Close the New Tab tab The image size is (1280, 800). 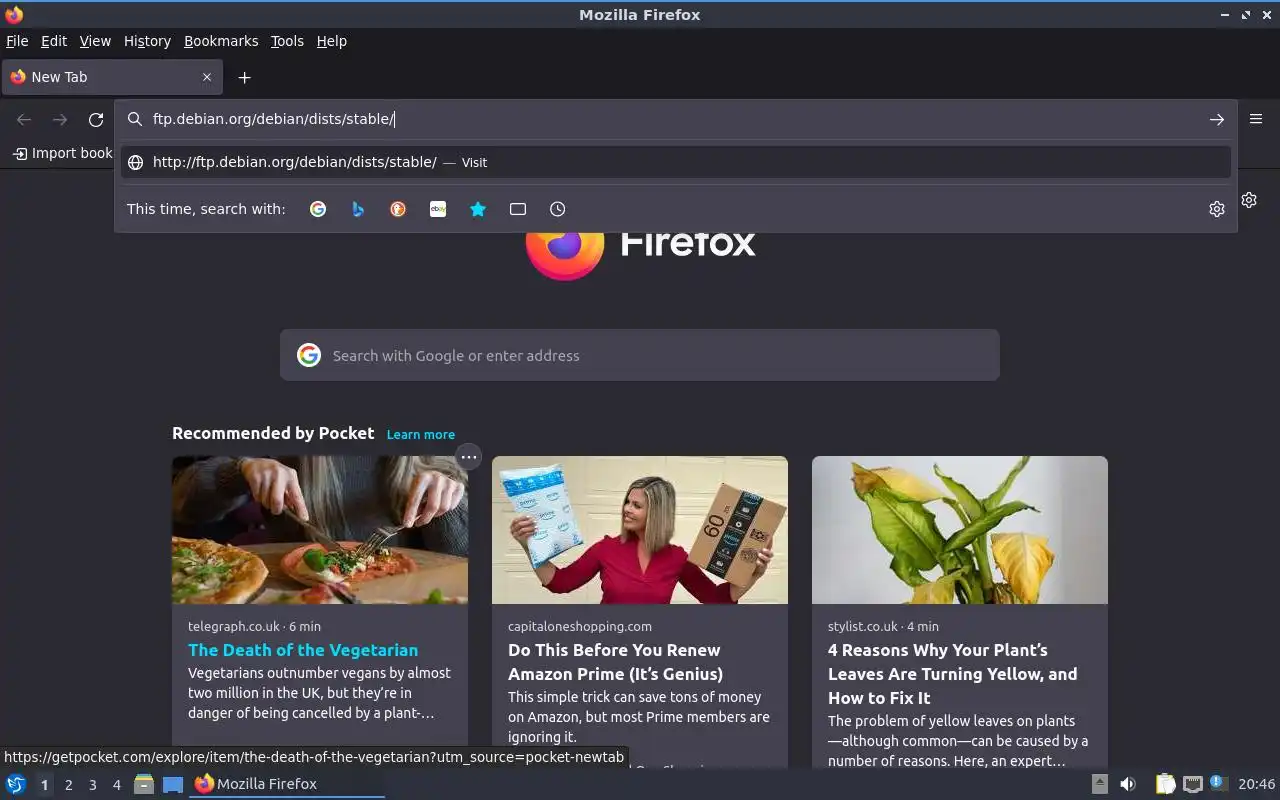(207, 77)
